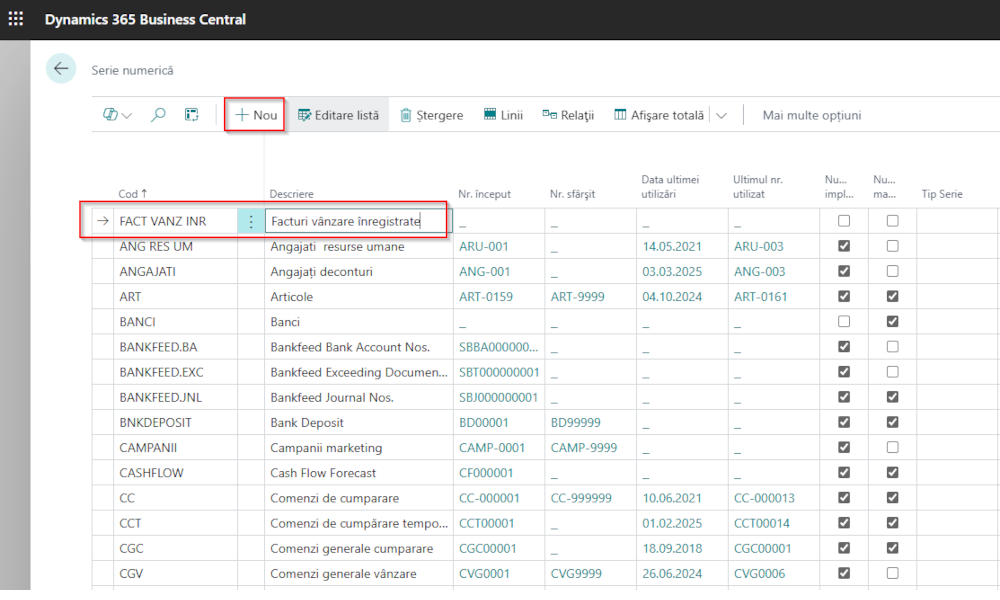Toggle manual numbering checkbox for ART

click(x=892, y=296)
